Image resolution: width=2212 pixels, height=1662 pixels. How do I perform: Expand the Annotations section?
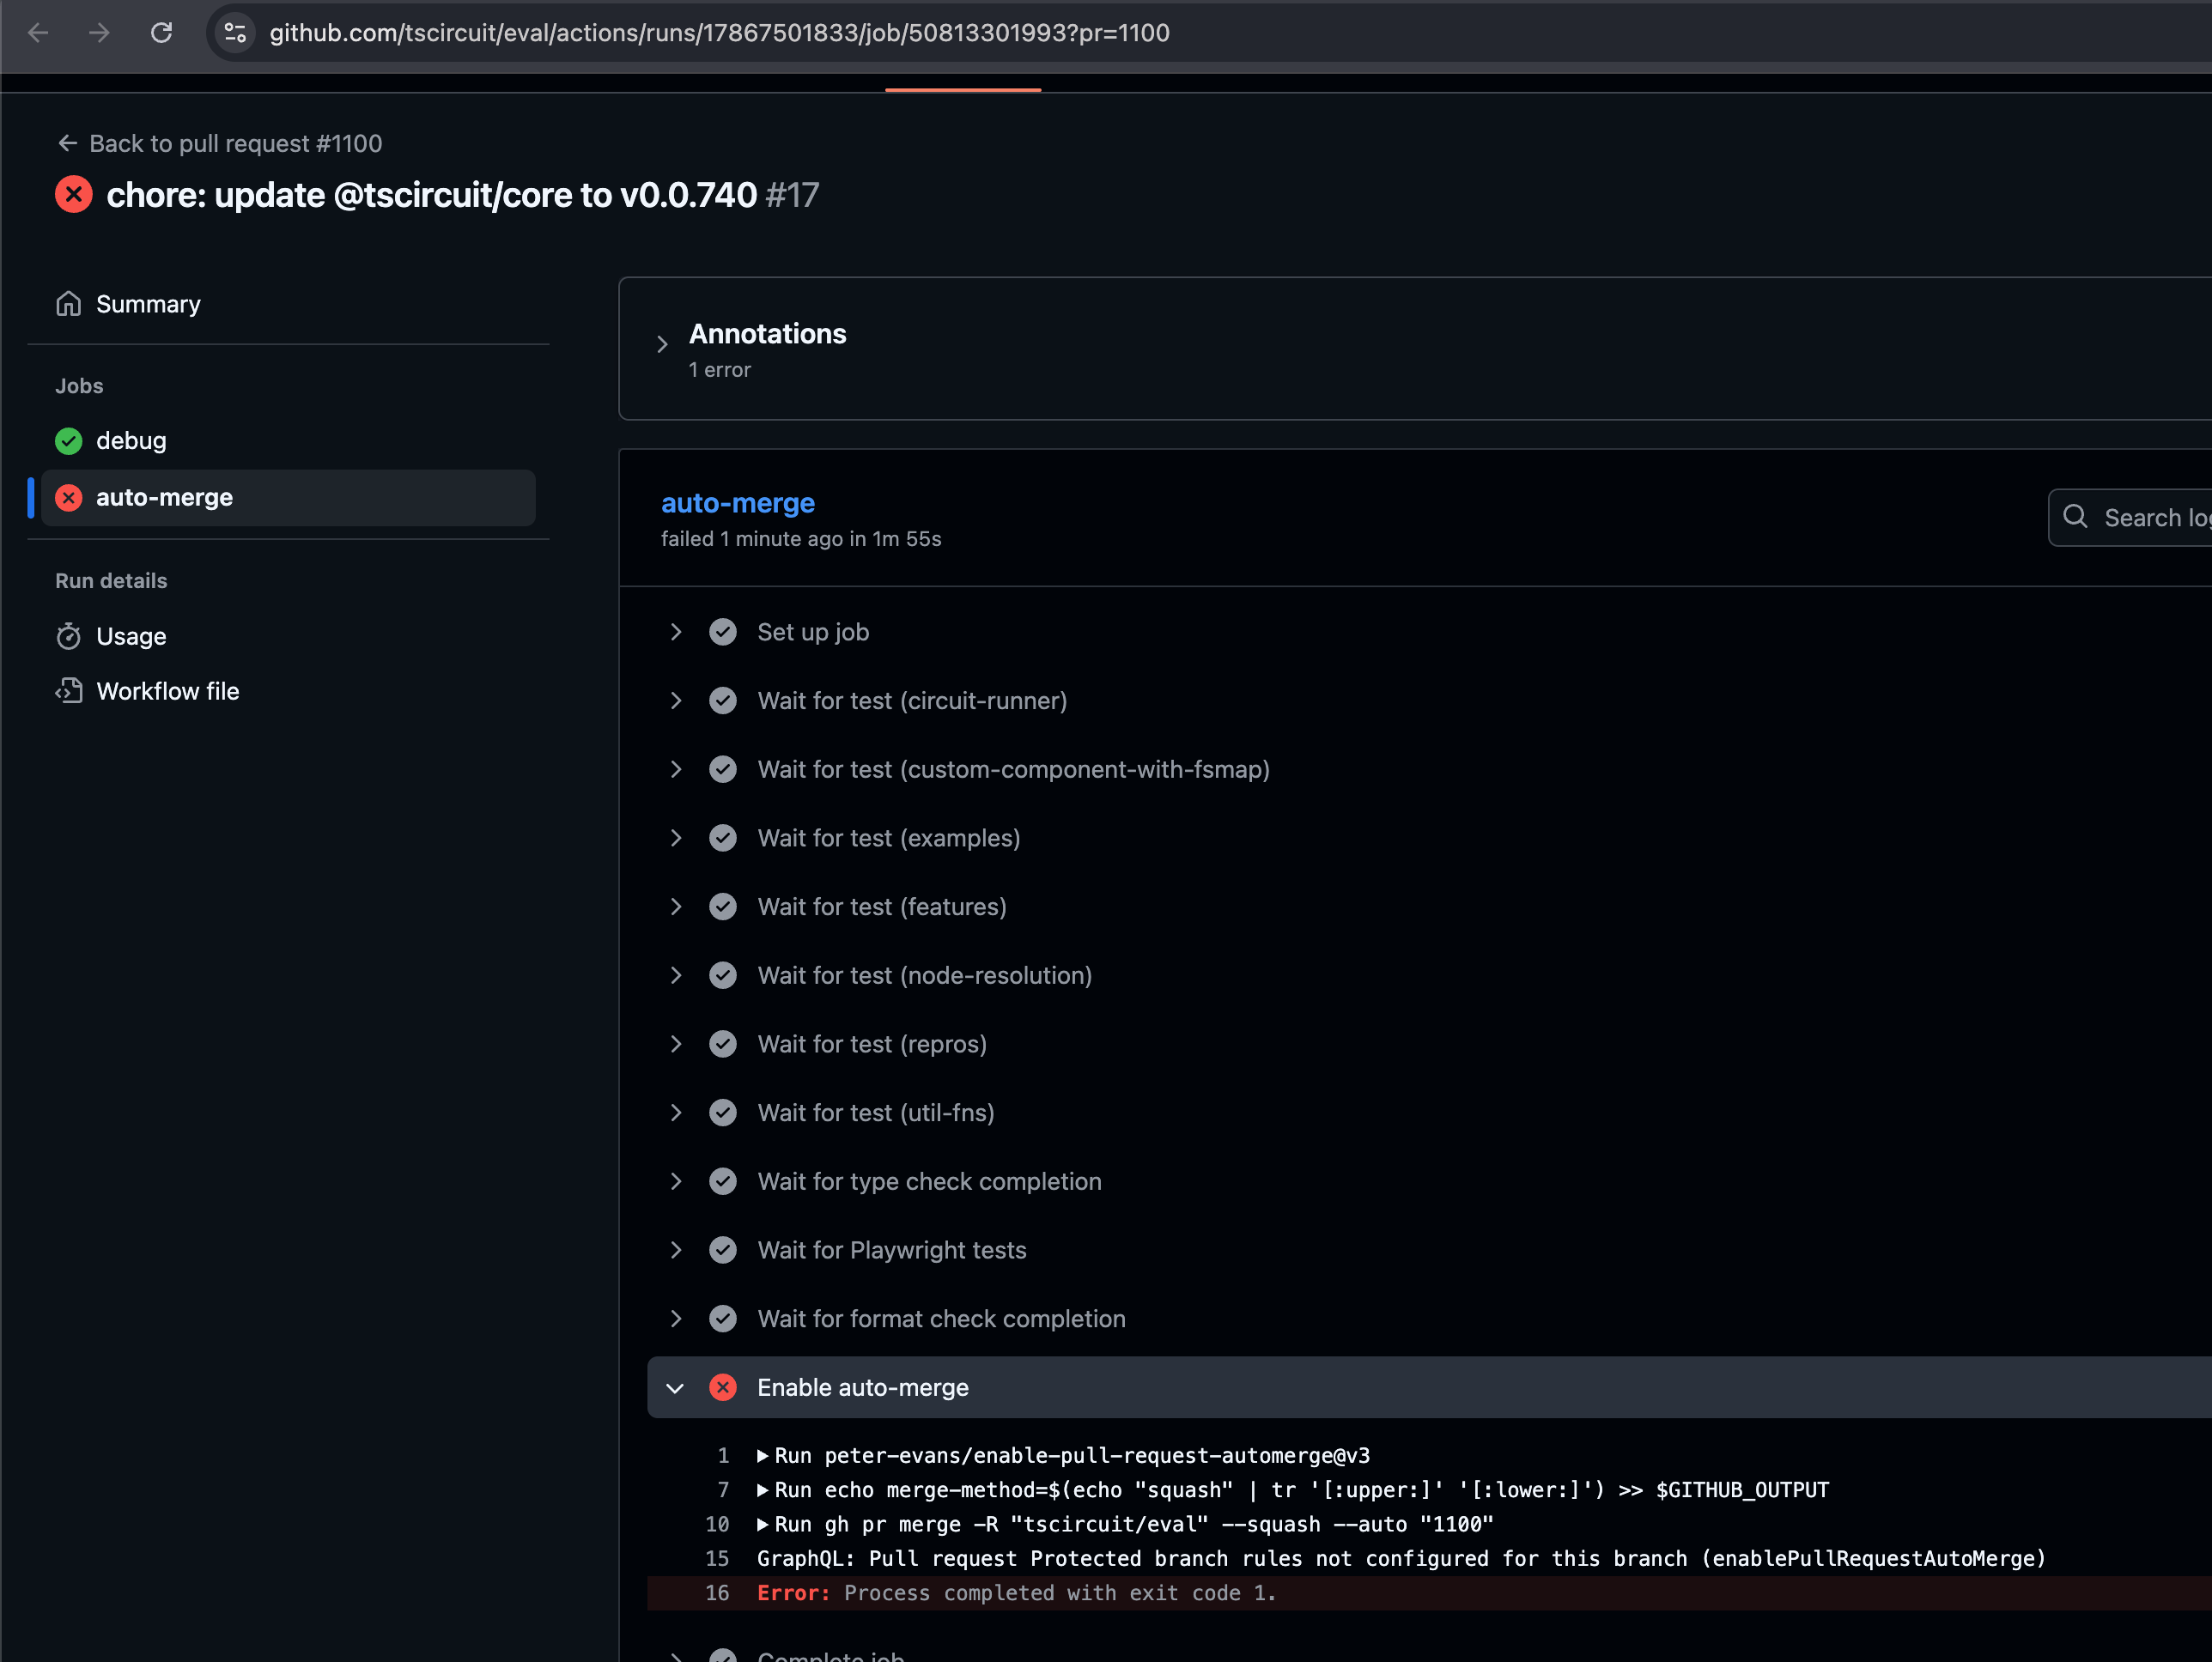click(662, 345)
